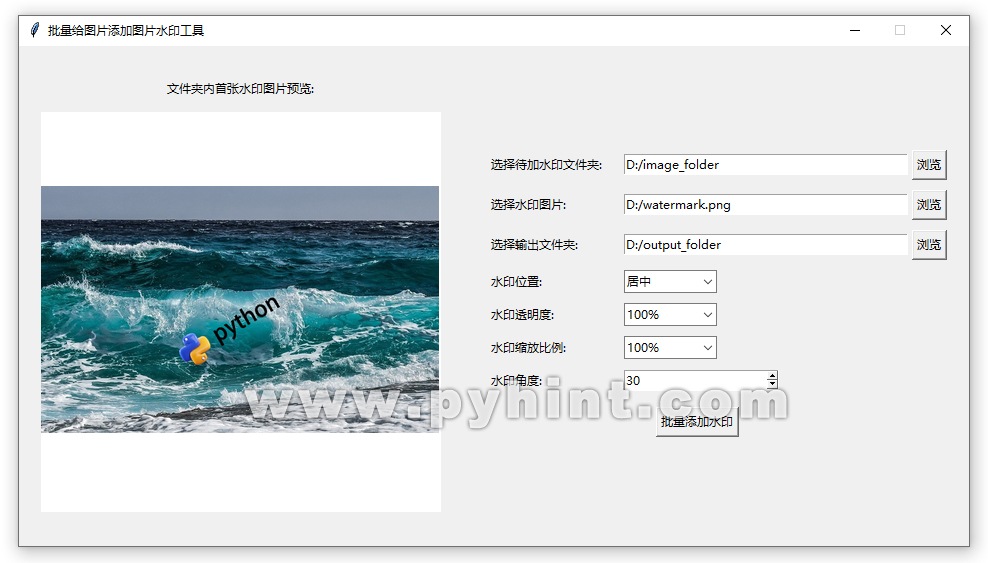The image size is (988, 563).
Task: Click the feather app icon in title bar
Action: [x=35, y=30]
